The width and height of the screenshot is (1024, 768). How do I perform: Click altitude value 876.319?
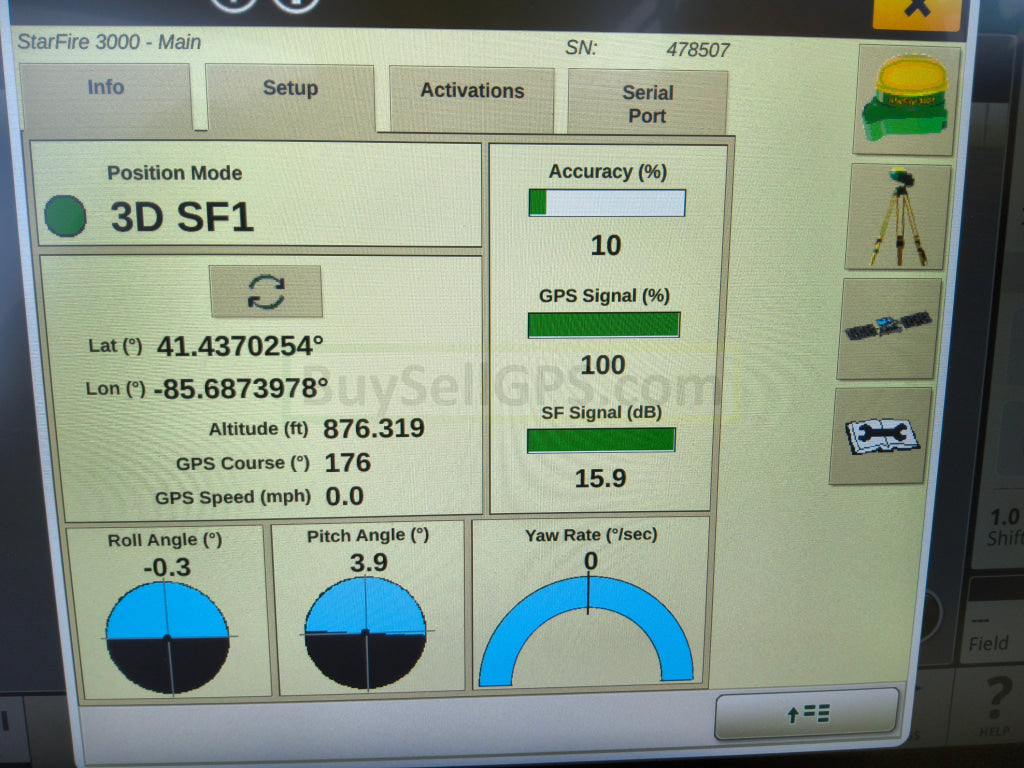(374, 428)
